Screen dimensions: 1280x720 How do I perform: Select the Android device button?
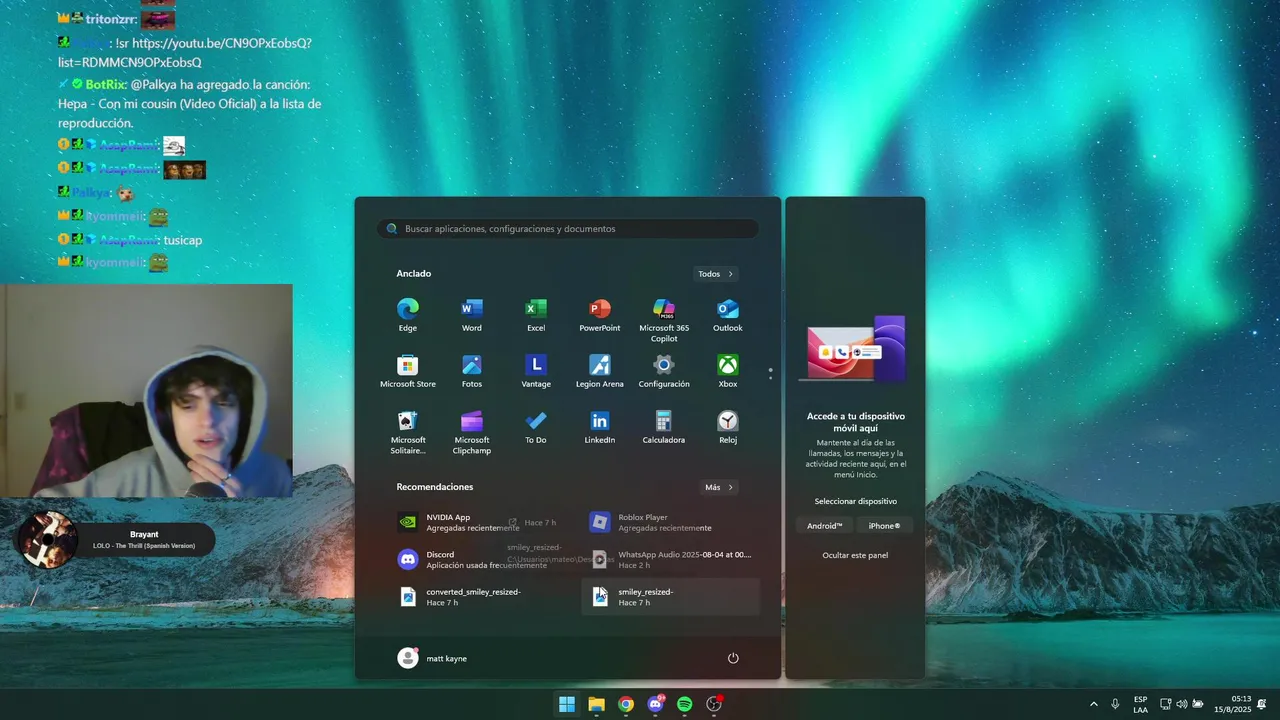click(x=825, y=526)
